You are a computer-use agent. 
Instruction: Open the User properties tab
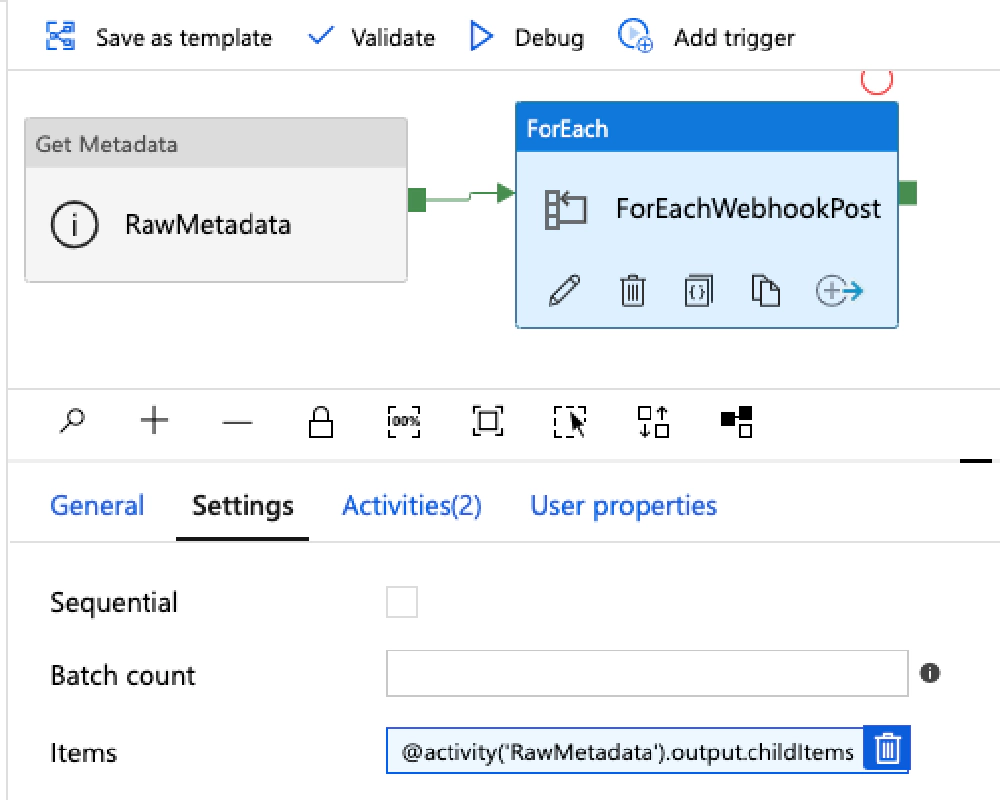click(x=622, y=506)
